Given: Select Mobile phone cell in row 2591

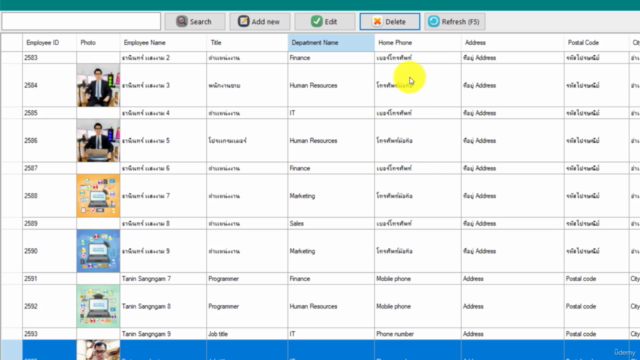Looking at the screenshot, I should [418, 279].
